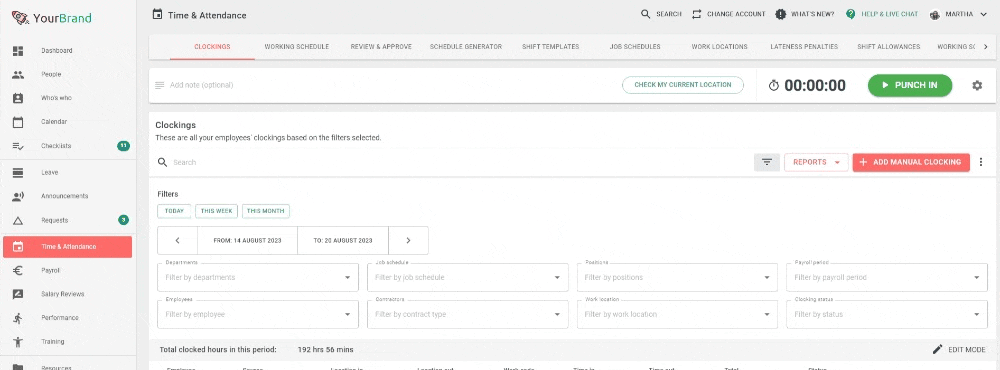Click the 192 hrs 56 mins total

(326, 350)
